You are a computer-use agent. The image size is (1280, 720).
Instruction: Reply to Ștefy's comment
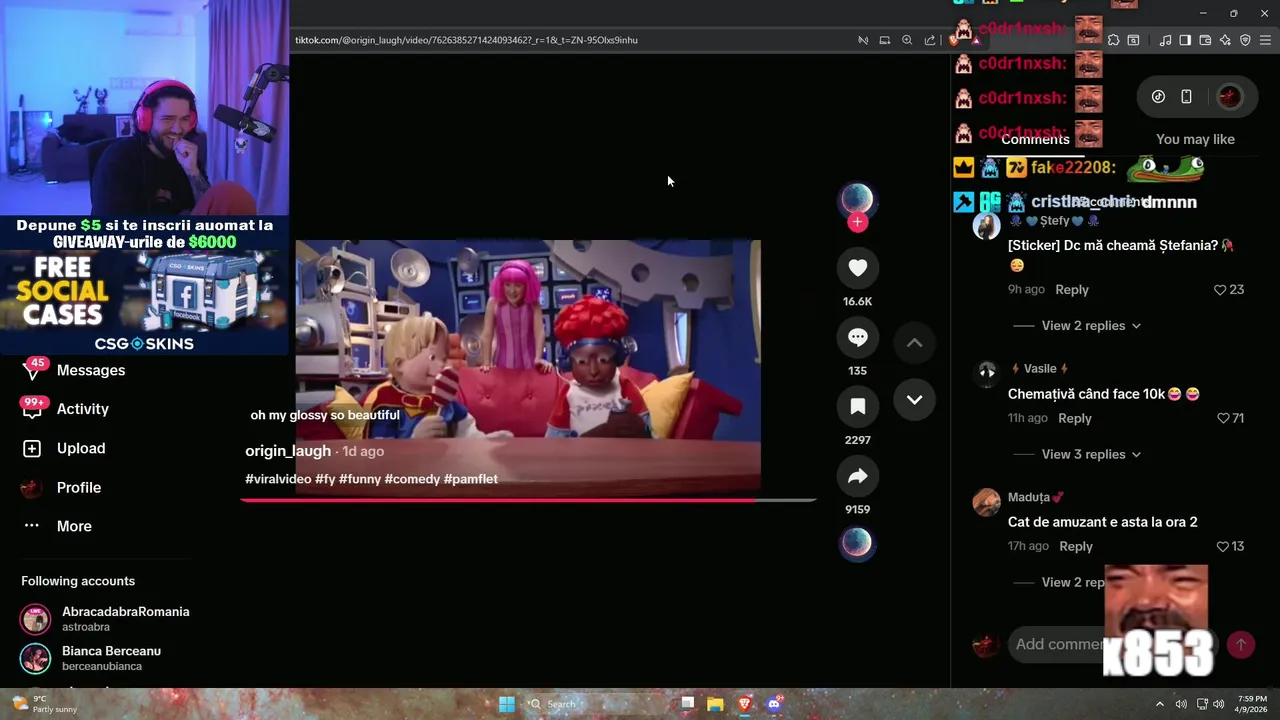point(1072,290)
